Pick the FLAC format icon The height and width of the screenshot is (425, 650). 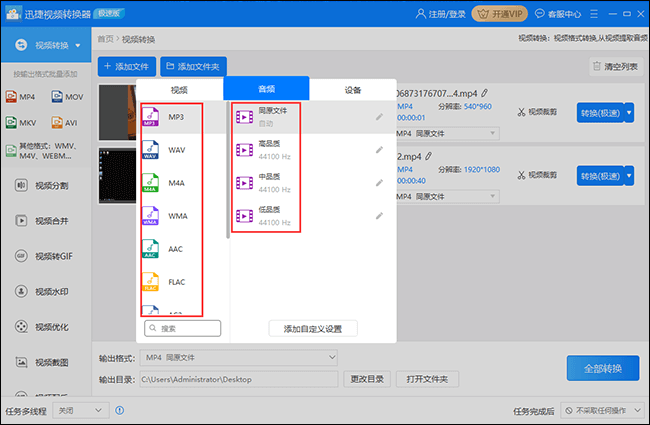[x=150, y=282]
